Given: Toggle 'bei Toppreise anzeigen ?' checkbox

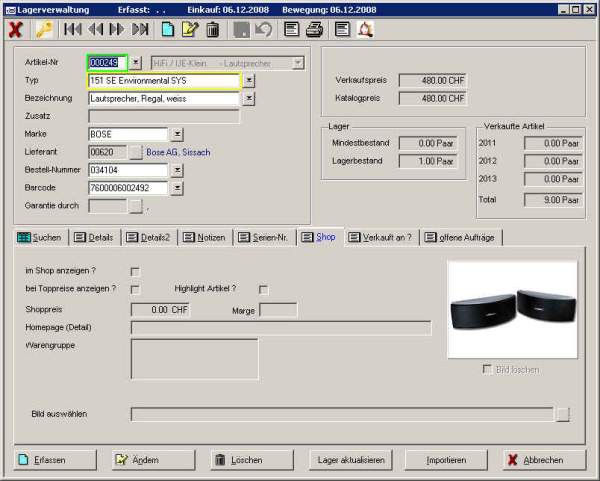Looking at the screenshot, I should tap(135, 289).
